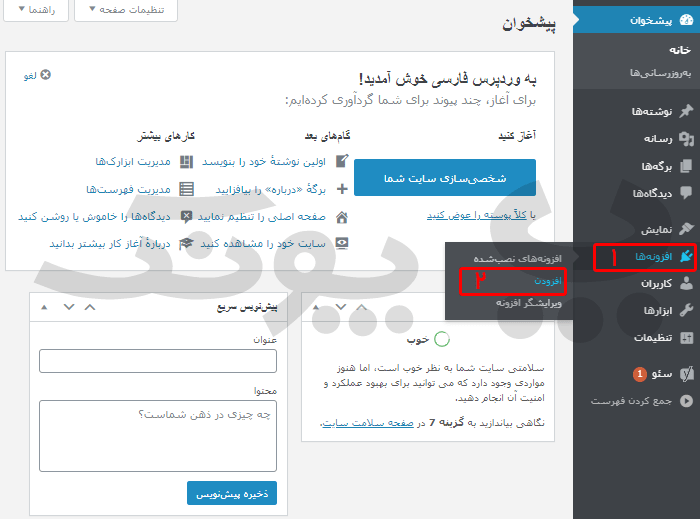
Task: Open the نوشته‌ها posts menu
Action: [652, 112]
